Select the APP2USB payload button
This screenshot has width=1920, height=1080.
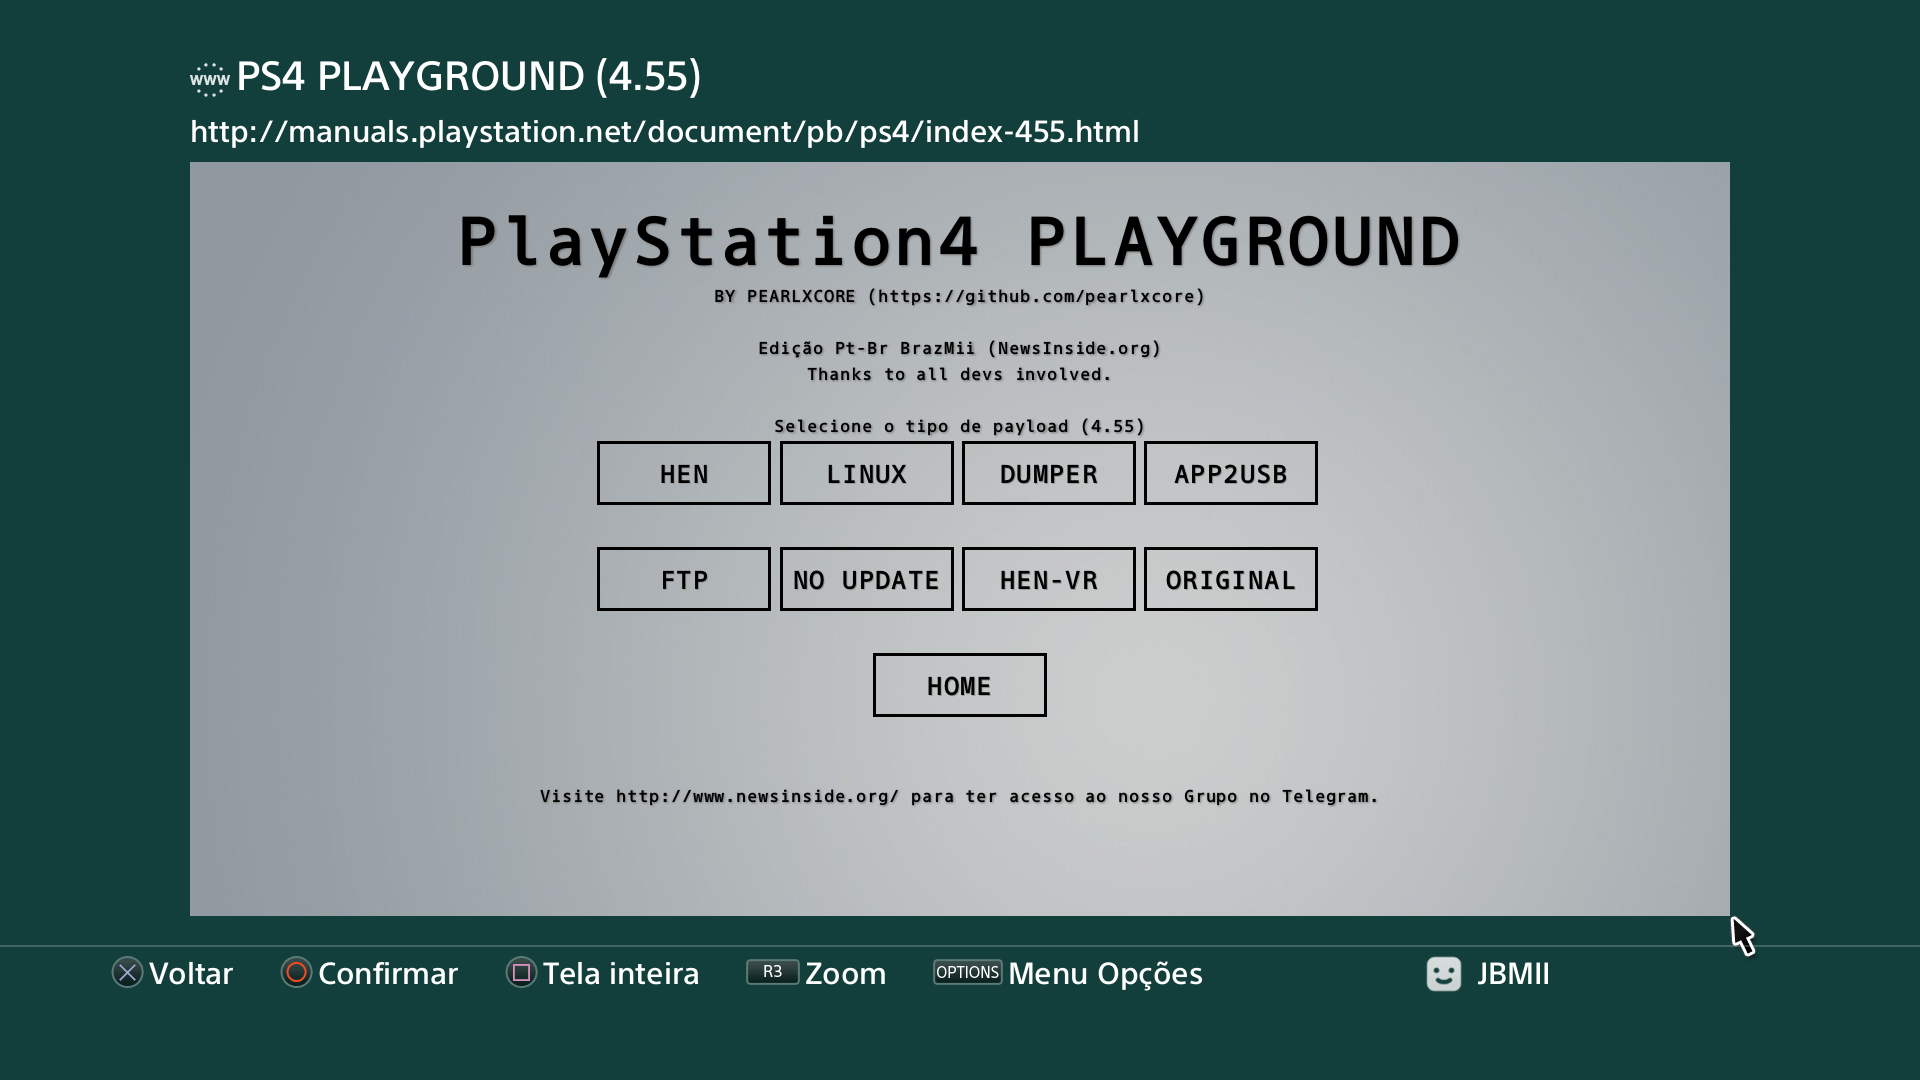1231,473
